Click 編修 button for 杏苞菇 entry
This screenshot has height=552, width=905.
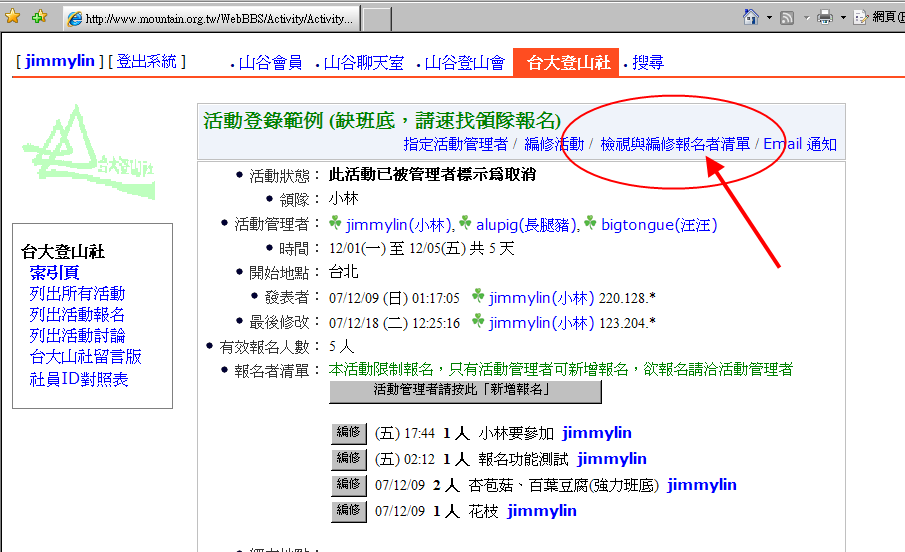[349, 485]
